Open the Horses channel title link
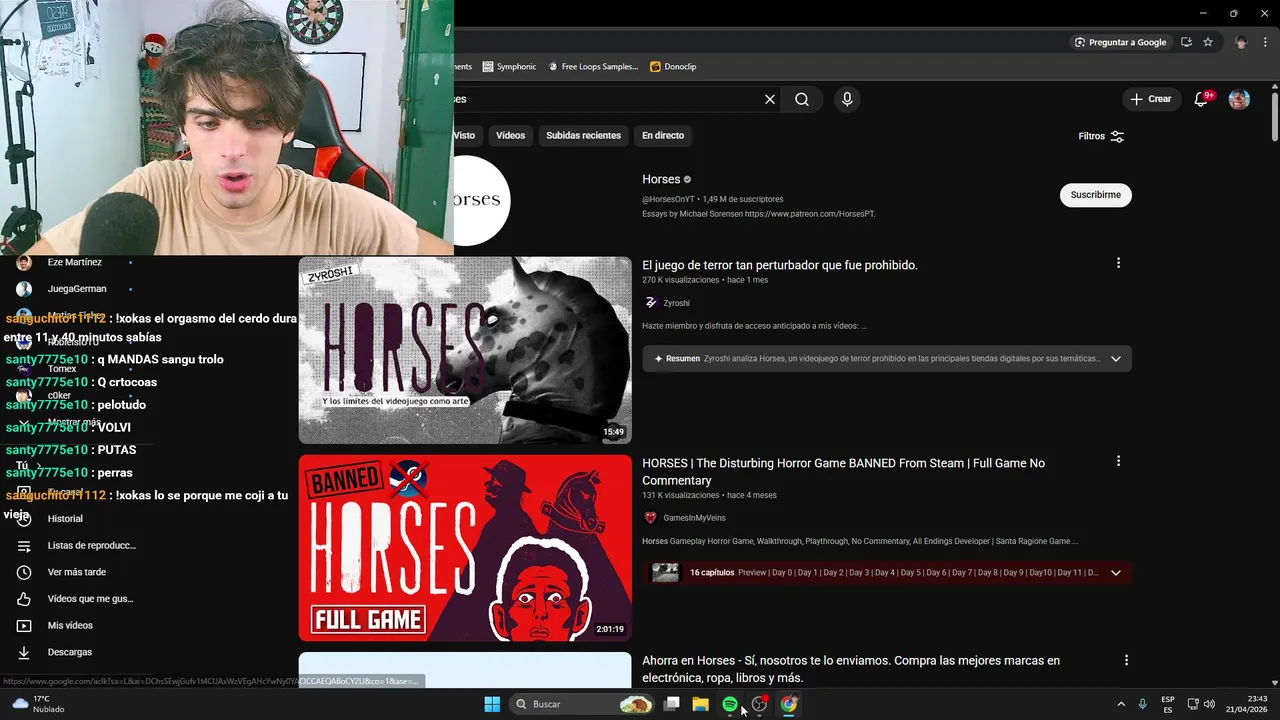The height and width of the screenshot is (720, 1280). tap(661, 179)
